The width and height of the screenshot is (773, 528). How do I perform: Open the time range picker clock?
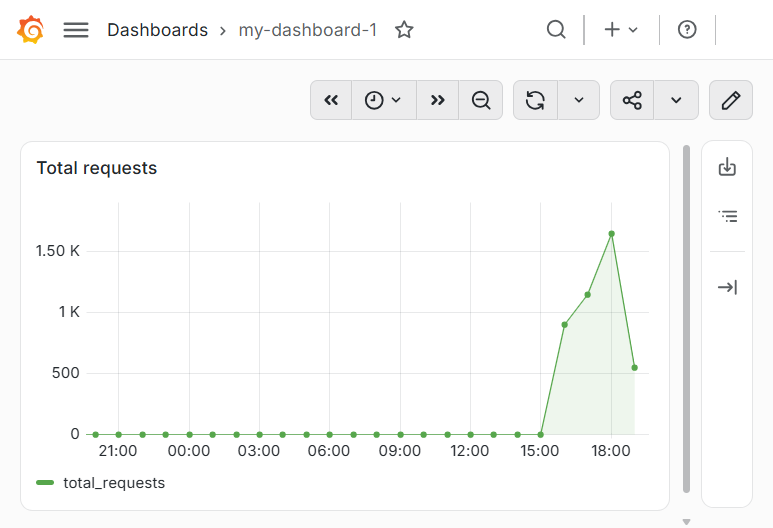pos(384,100)
